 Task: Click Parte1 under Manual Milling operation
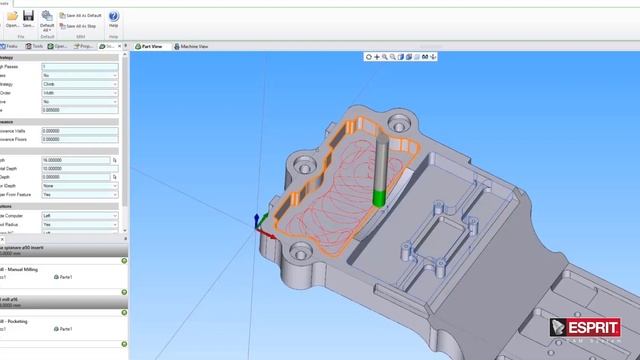point(63,277)
